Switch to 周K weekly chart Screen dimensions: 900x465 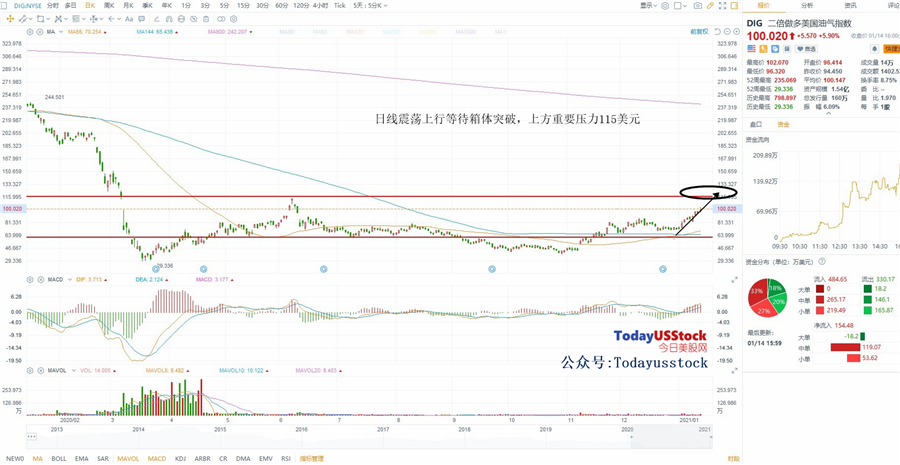click(108, 6)
